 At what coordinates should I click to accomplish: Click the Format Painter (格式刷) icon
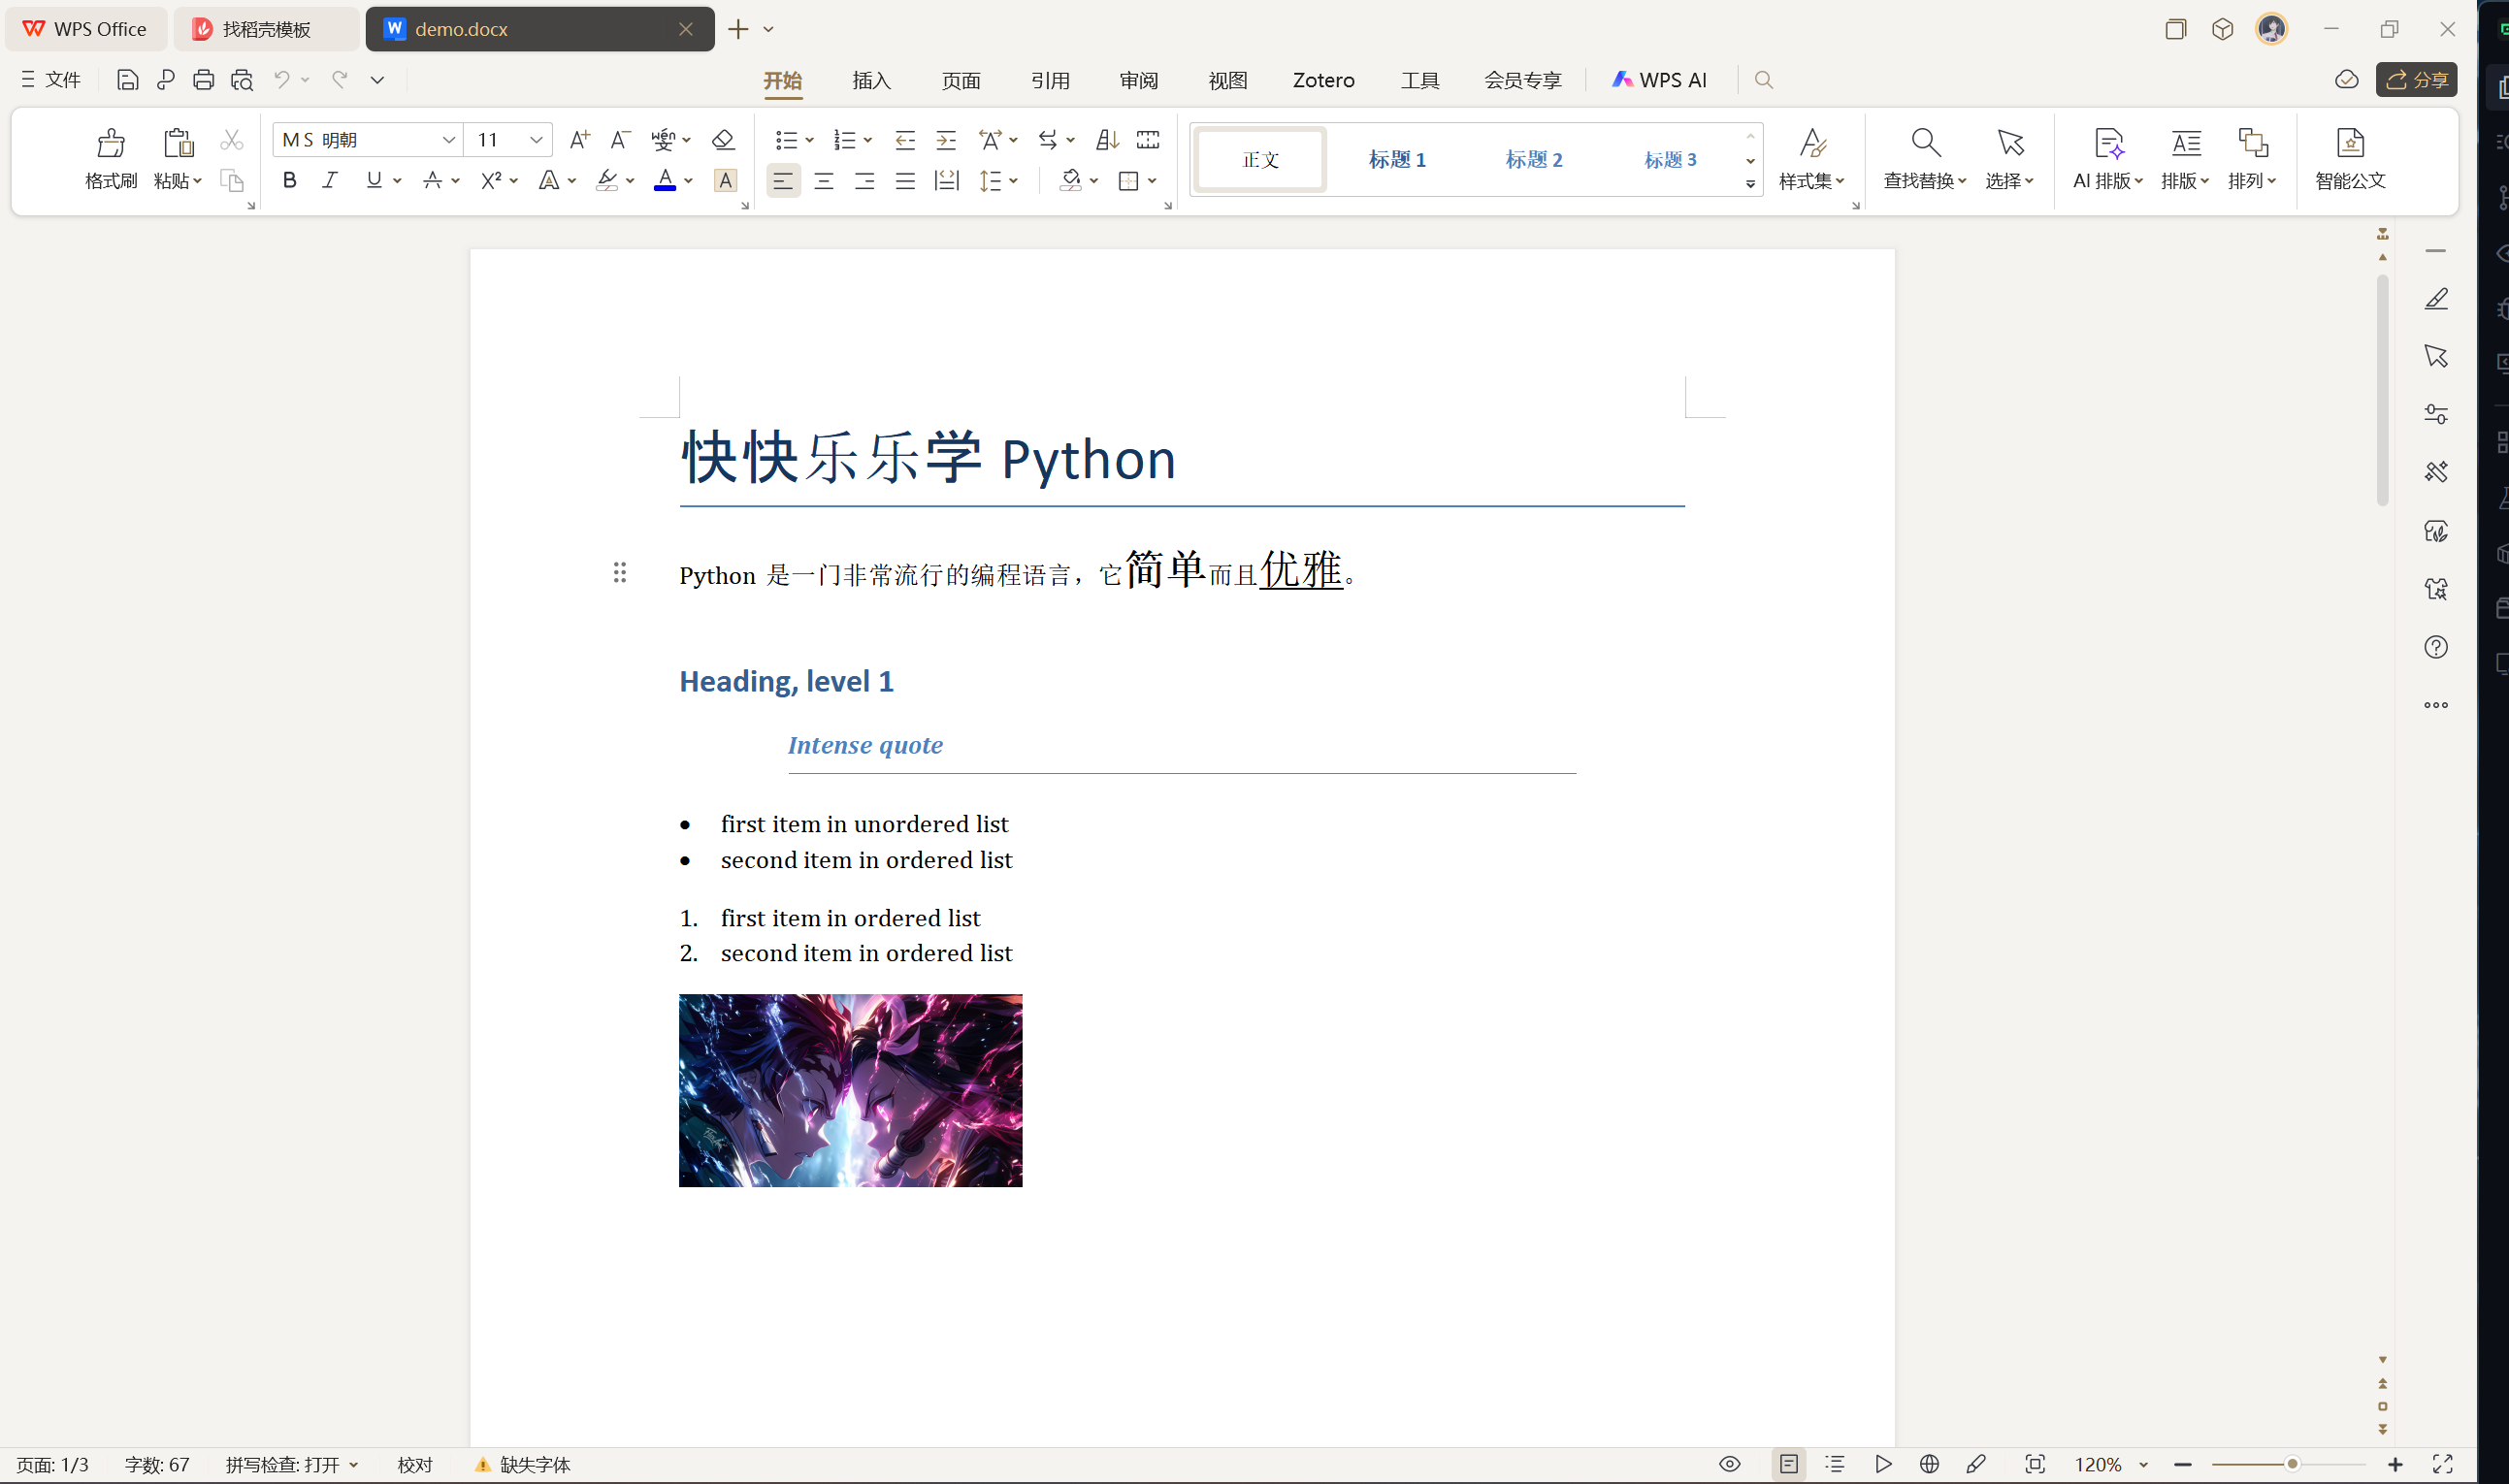(x=110, y=144)
